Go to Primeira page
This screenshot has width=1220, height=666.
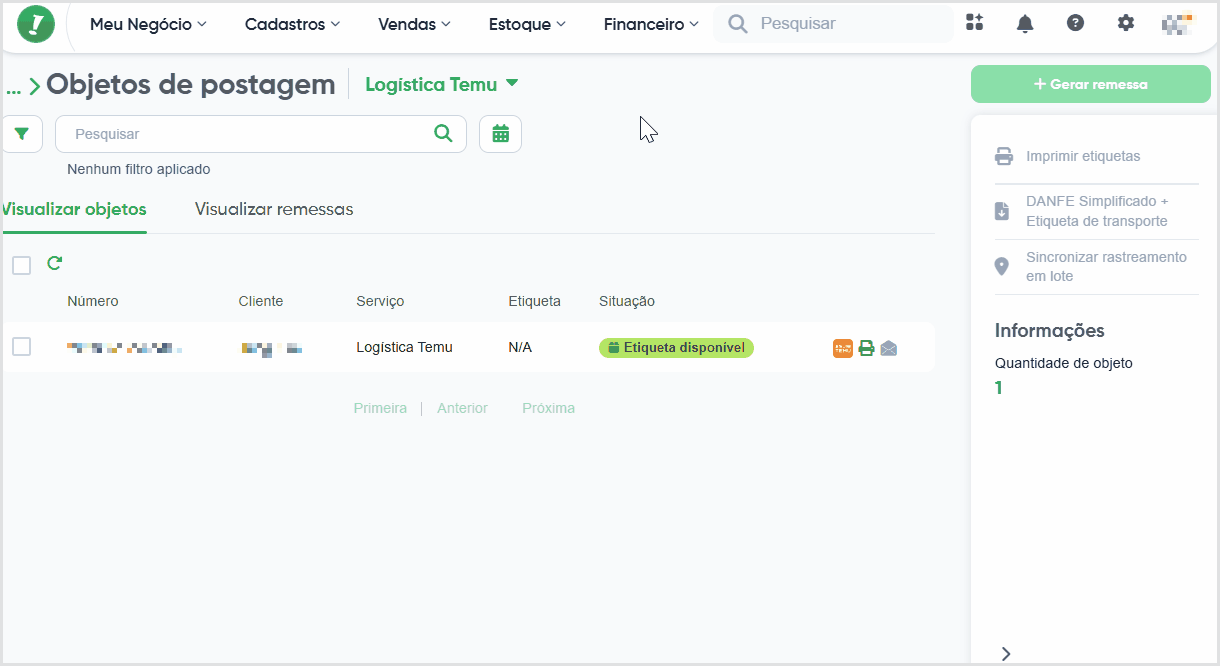[380, 408]
